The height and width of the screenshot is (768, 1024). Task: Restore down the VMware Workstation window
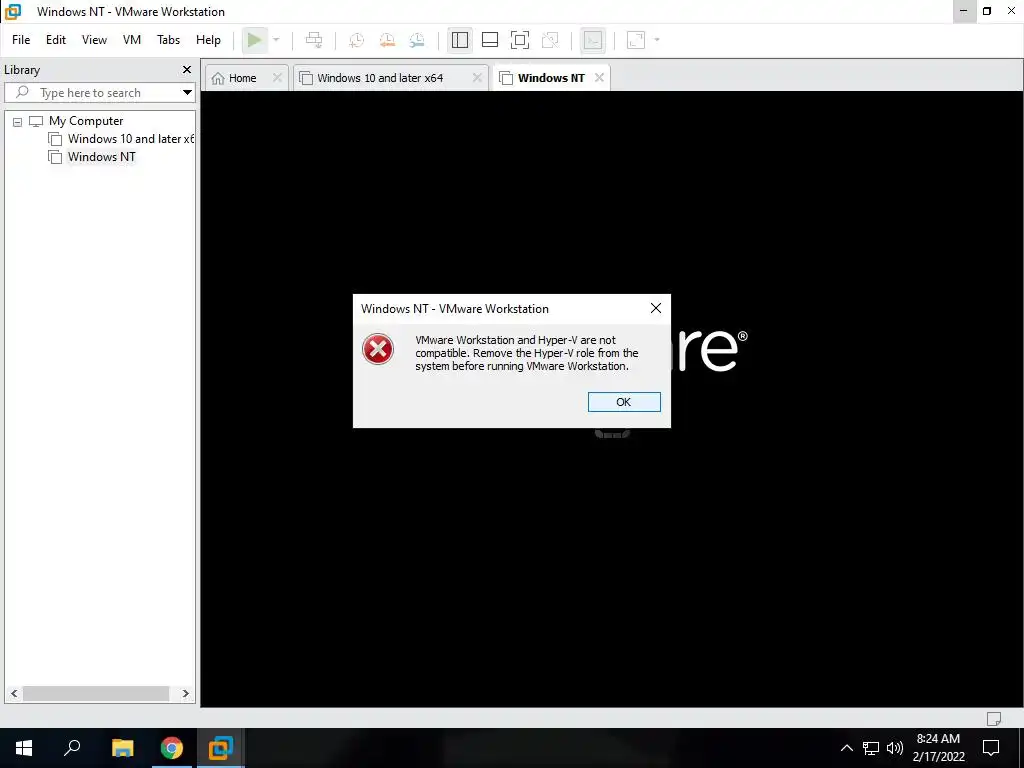(x=987, y=11)
